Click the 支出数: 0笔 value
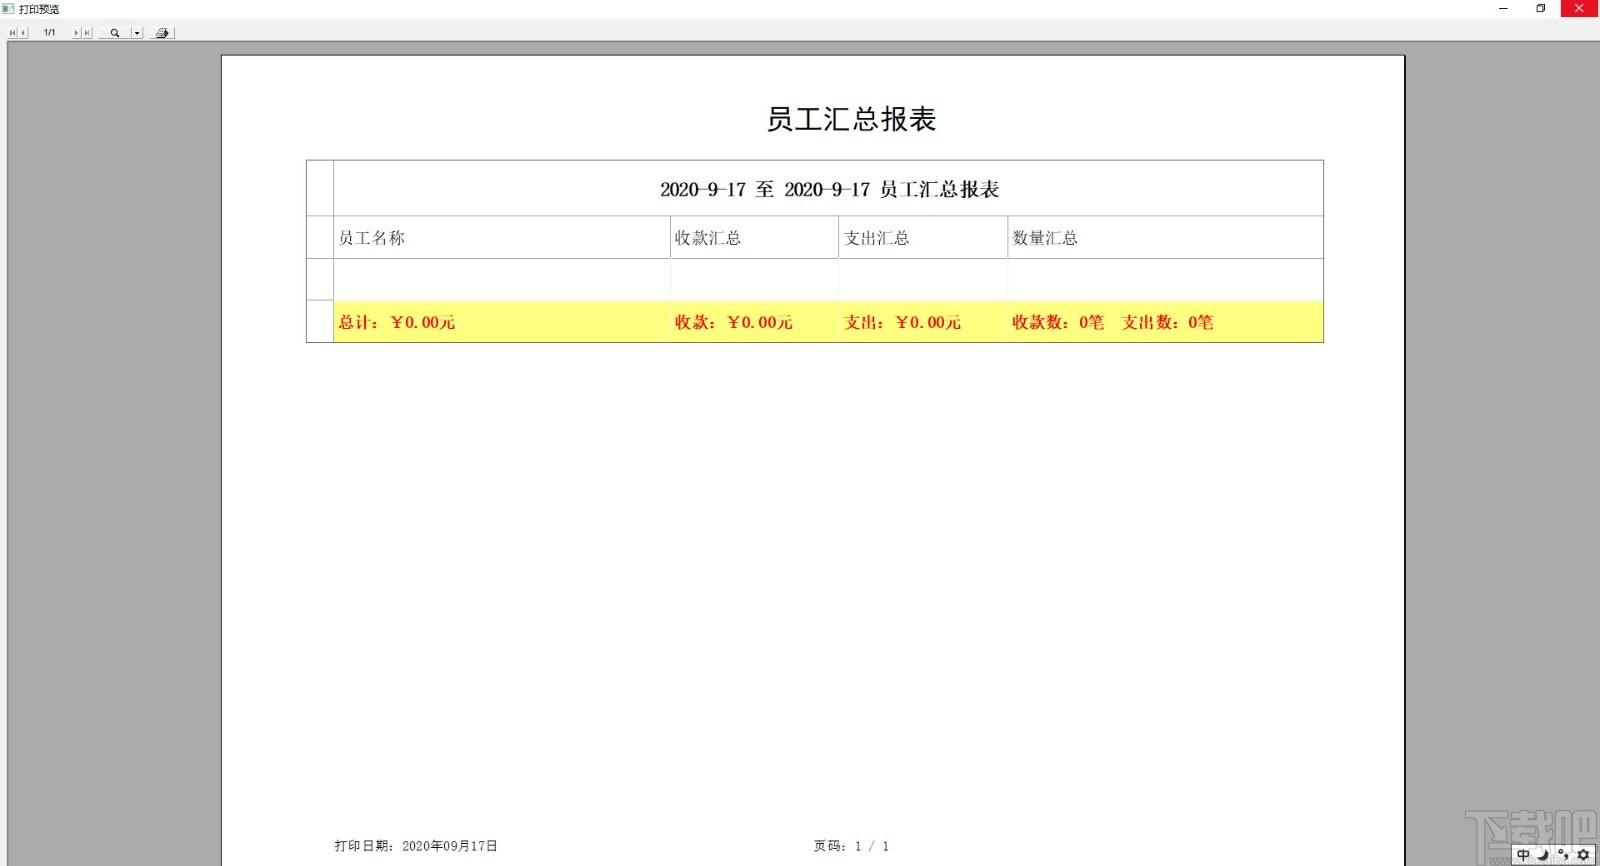Screen dimensions: 1600x866 click(x=1167, y=322)
